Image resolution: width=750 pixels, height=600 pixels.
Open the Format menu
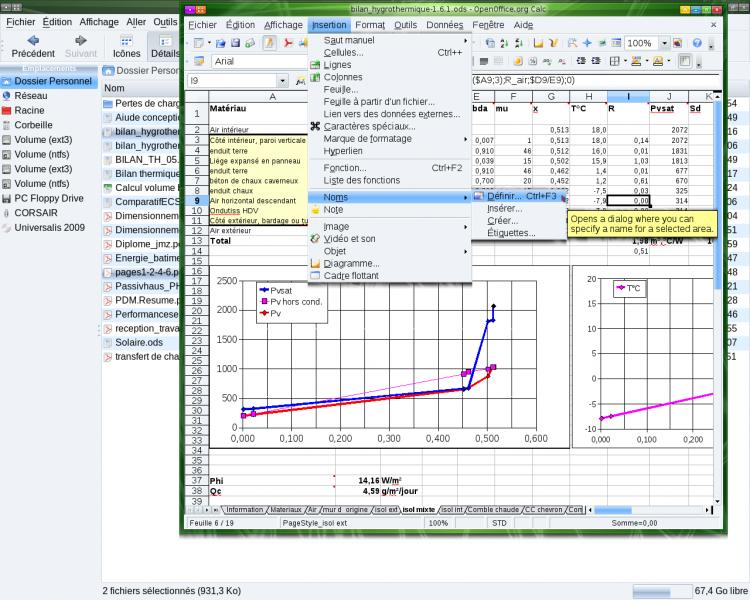coord(370,24)
